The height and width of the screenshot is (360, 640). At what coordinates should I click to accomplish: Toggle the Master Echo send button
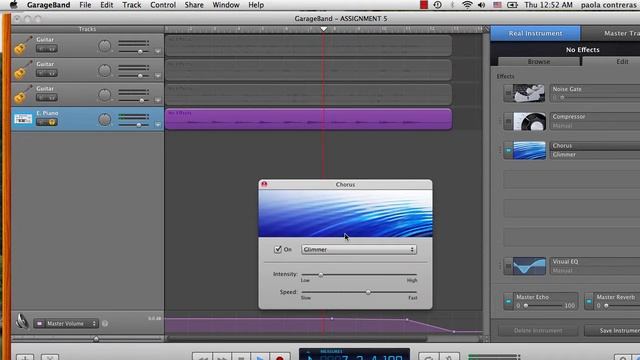508,301
